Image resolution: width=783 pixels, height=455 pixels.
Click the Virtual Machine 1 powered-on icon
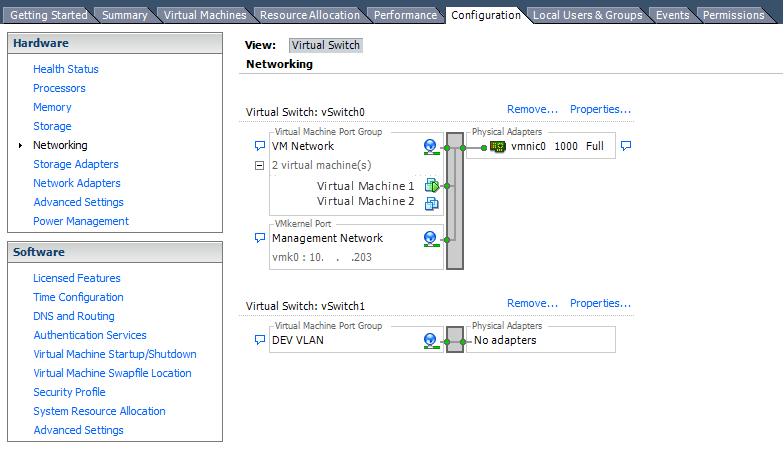[x=431, y=186]
